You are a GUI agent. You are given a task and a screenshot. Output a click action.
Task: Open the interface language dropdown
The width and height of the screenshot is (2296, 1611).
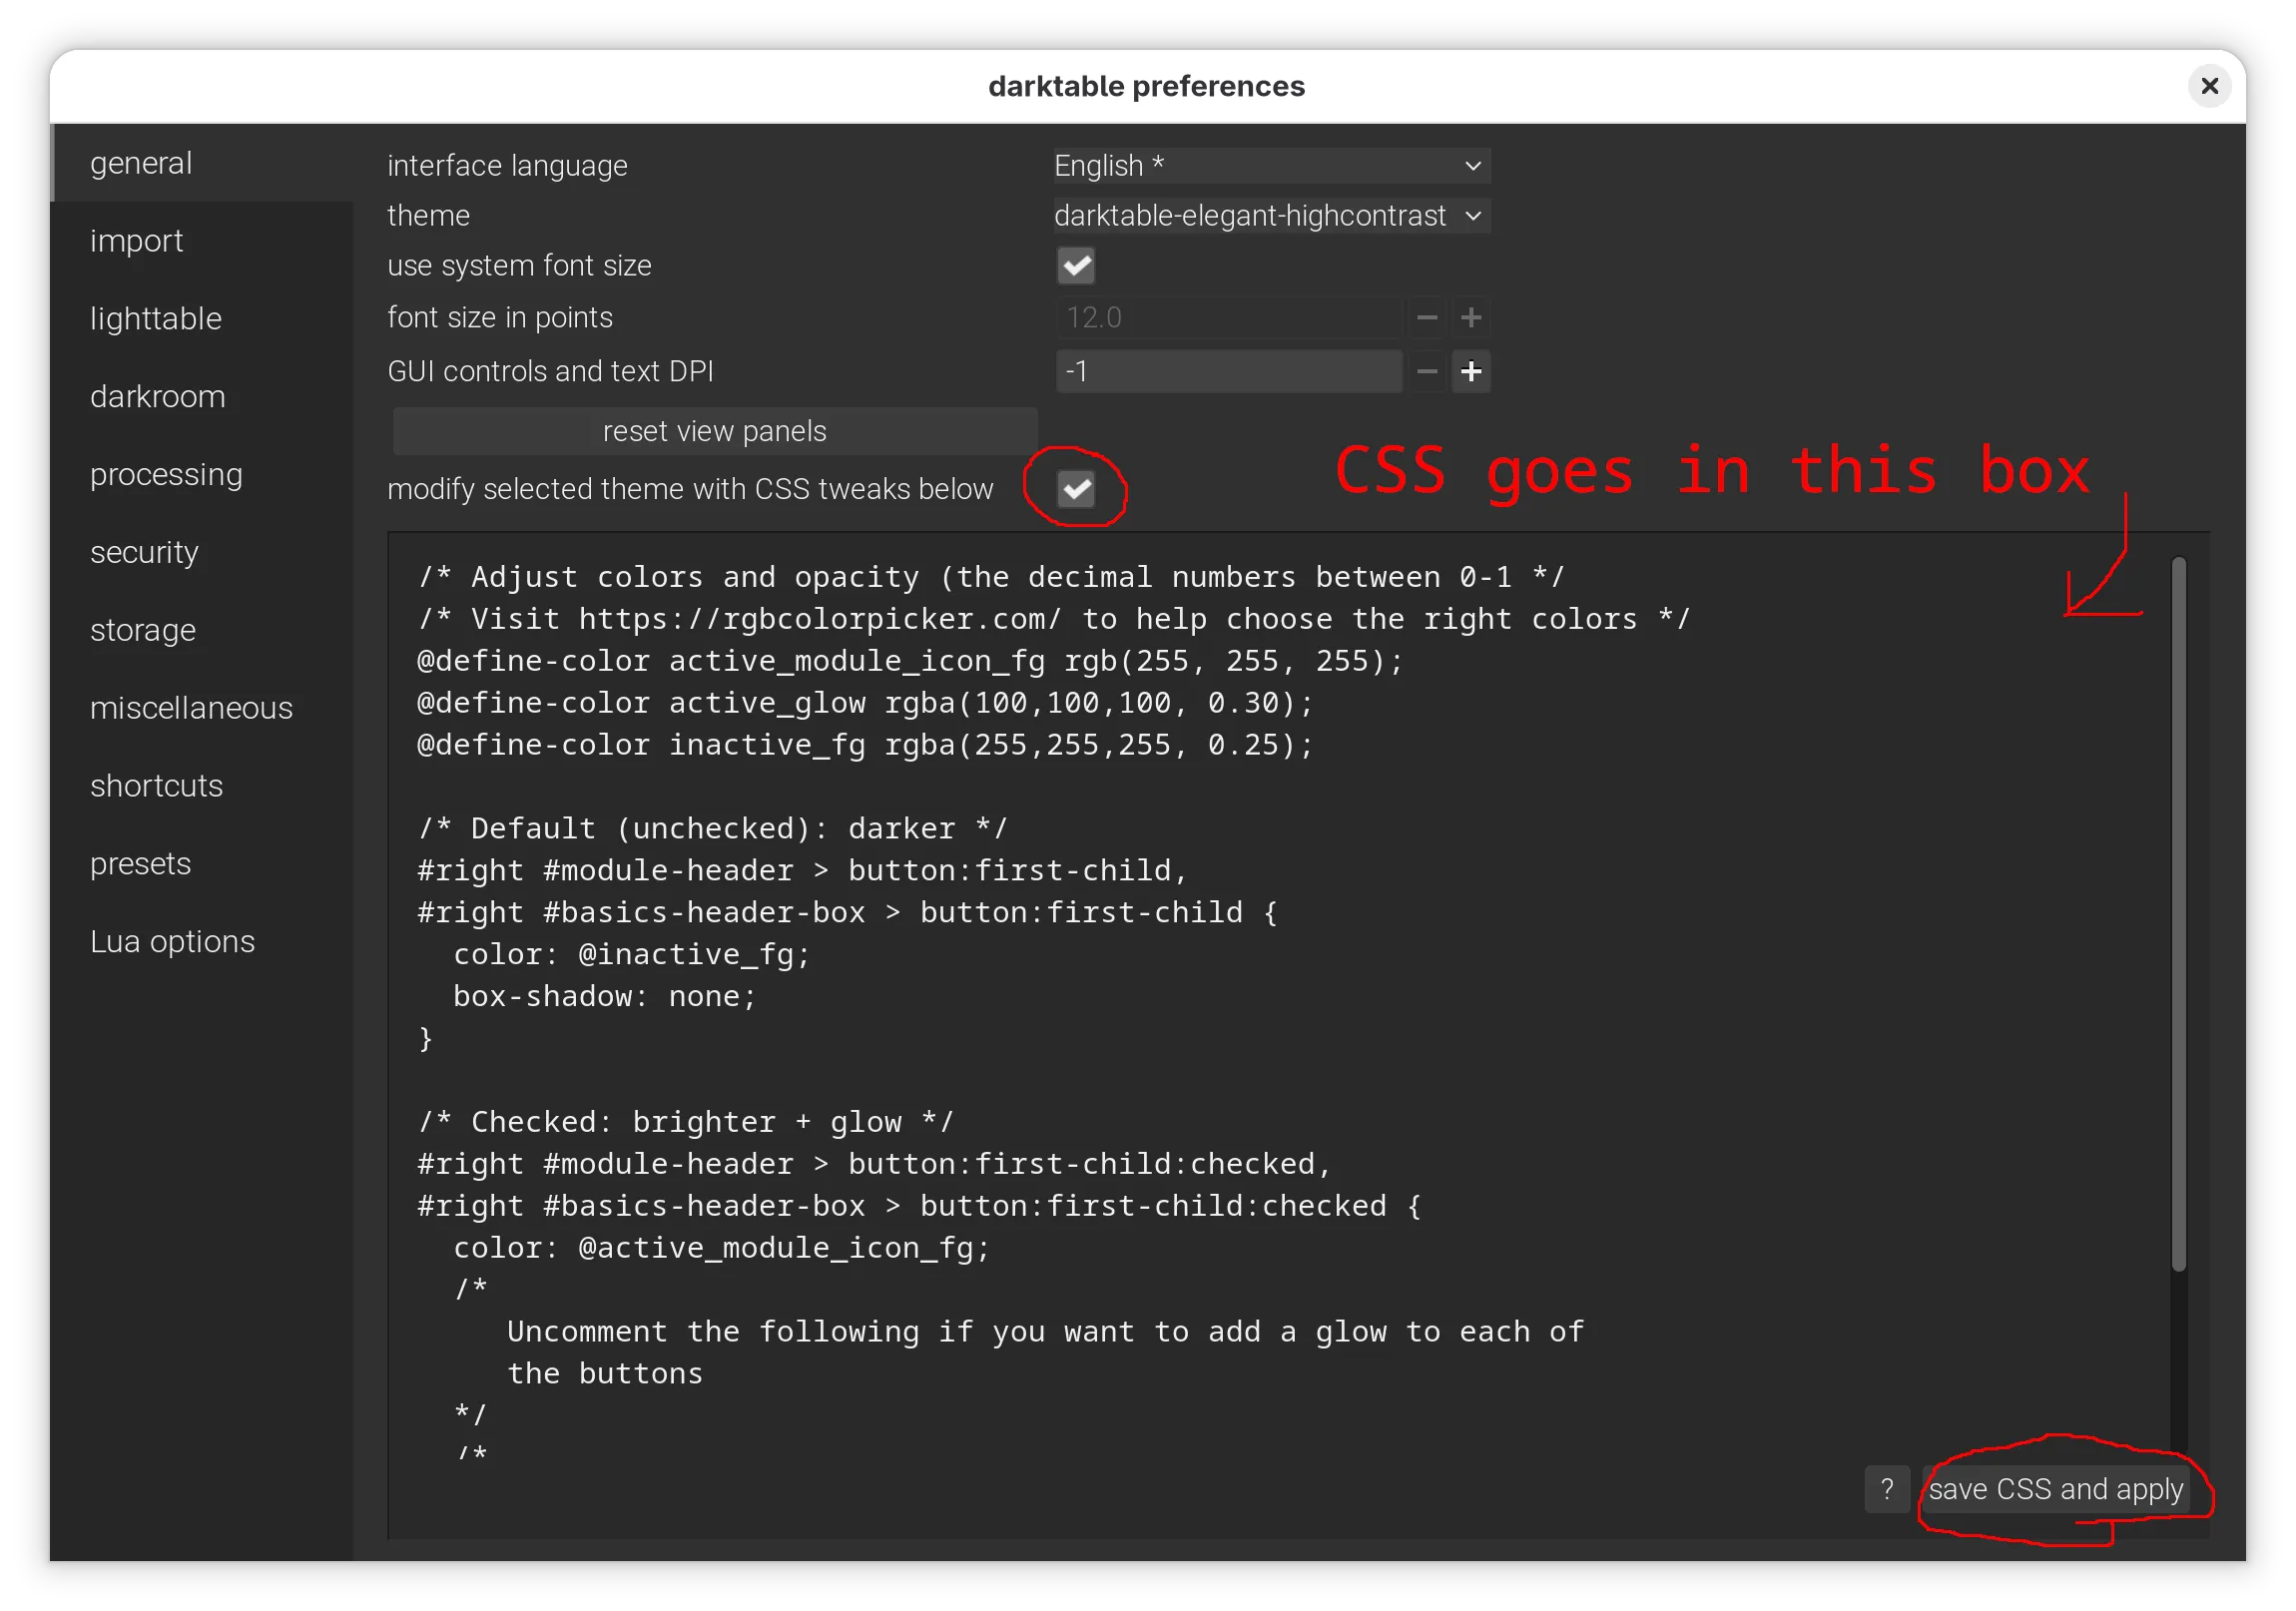click(1270, 165)
